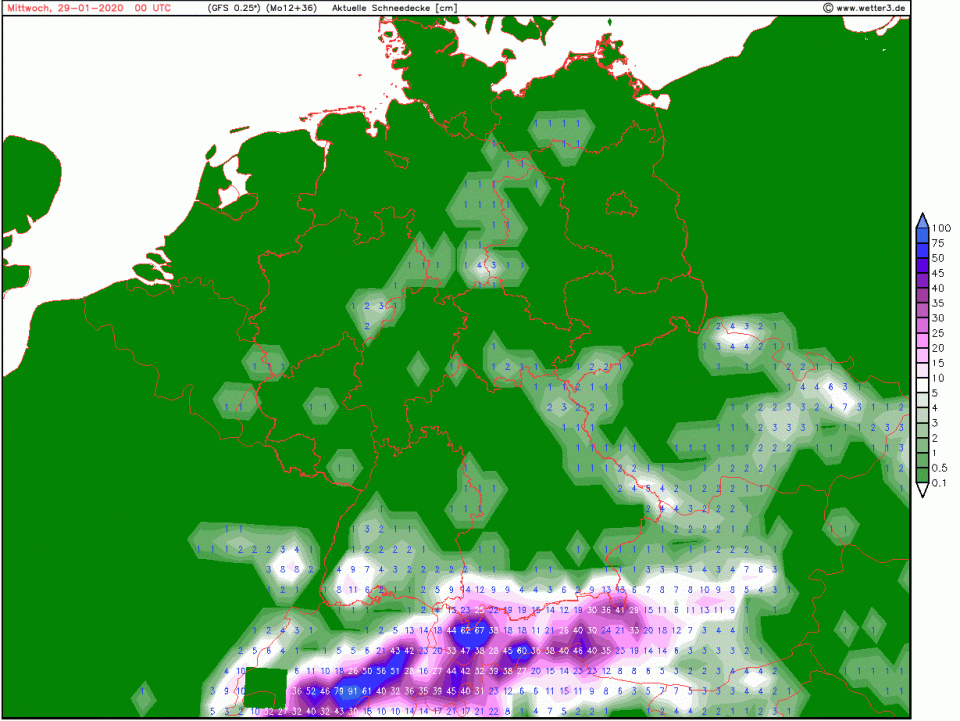The image size is (960, 721).
Task: Click the '(Mo12+36)' forecast run label
Action: 293,8
